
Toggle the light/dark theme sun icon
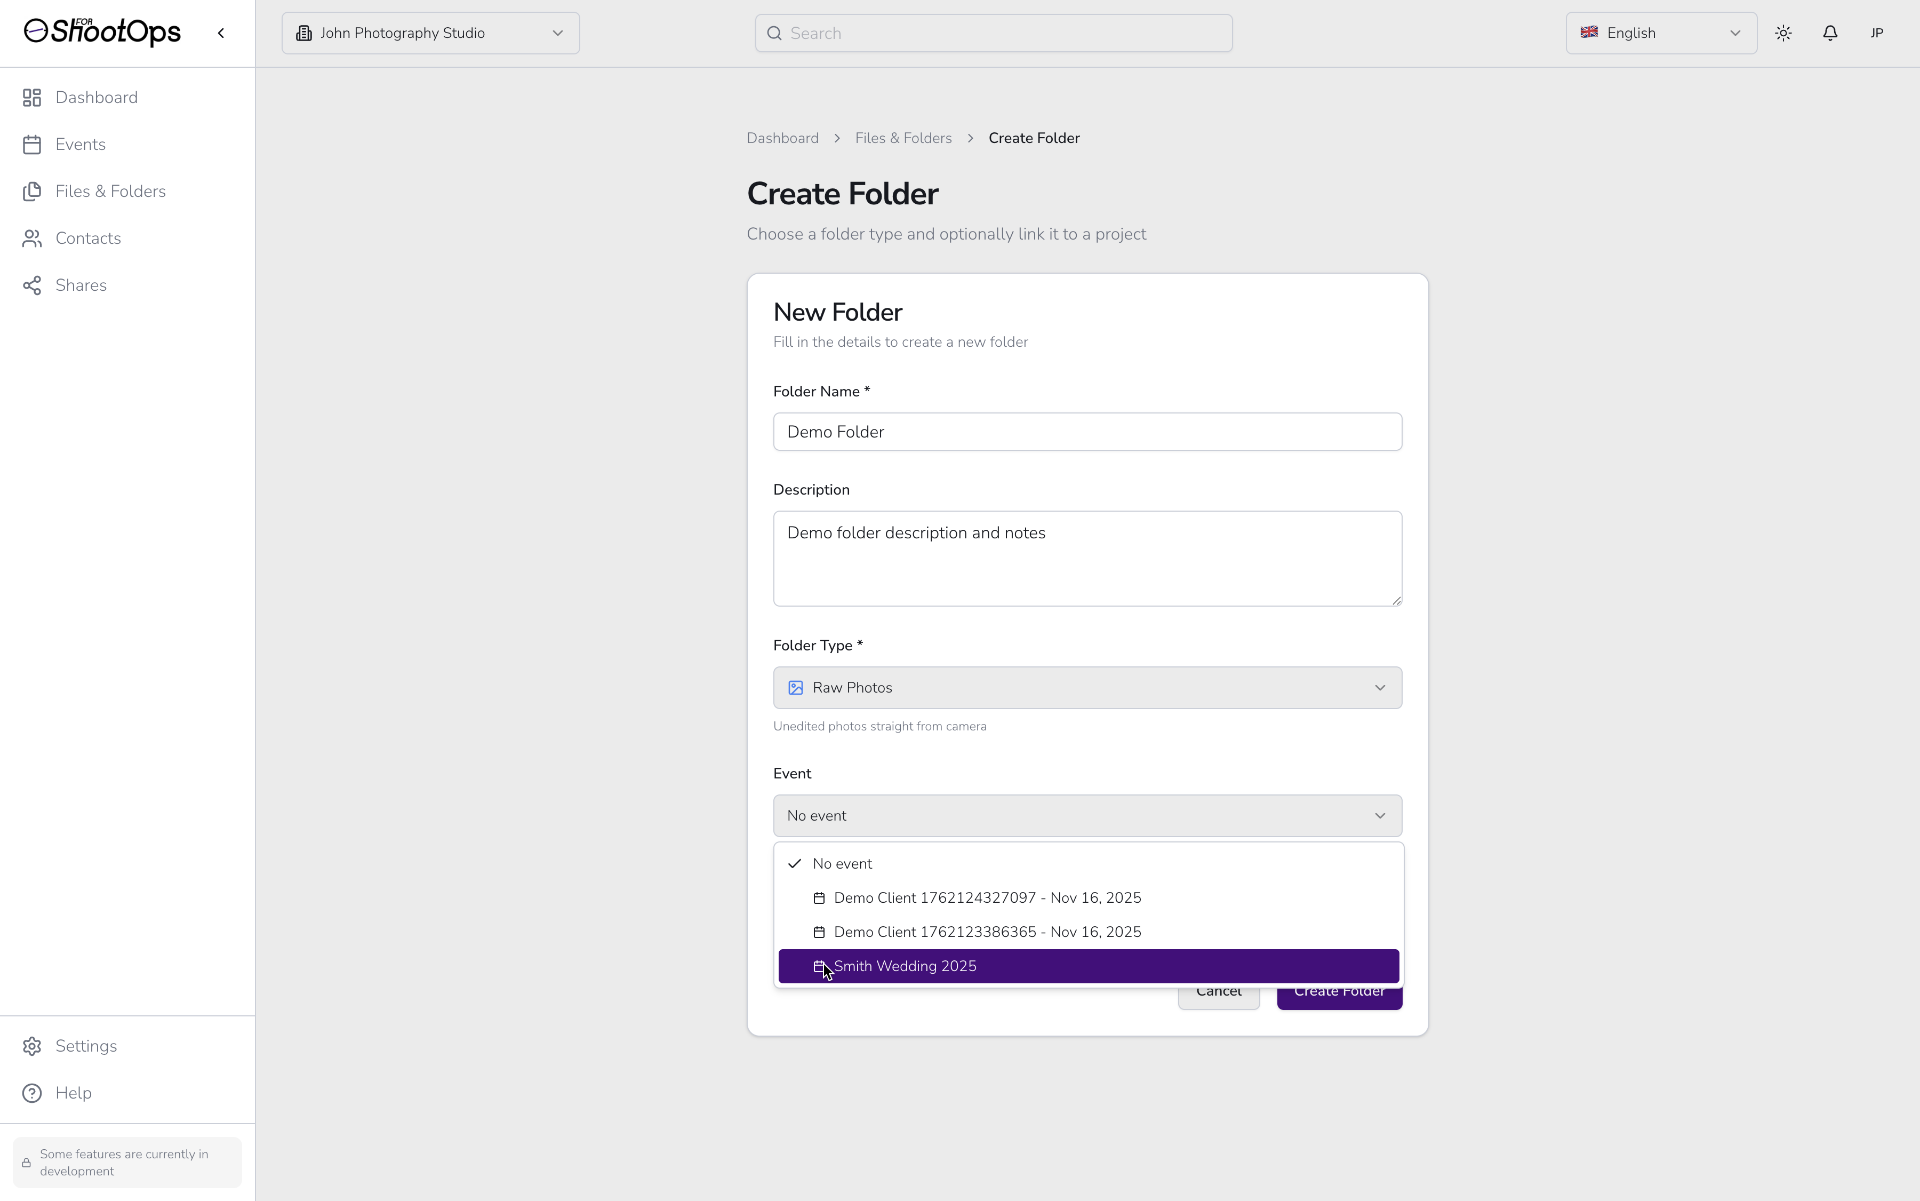point(1783,33)
